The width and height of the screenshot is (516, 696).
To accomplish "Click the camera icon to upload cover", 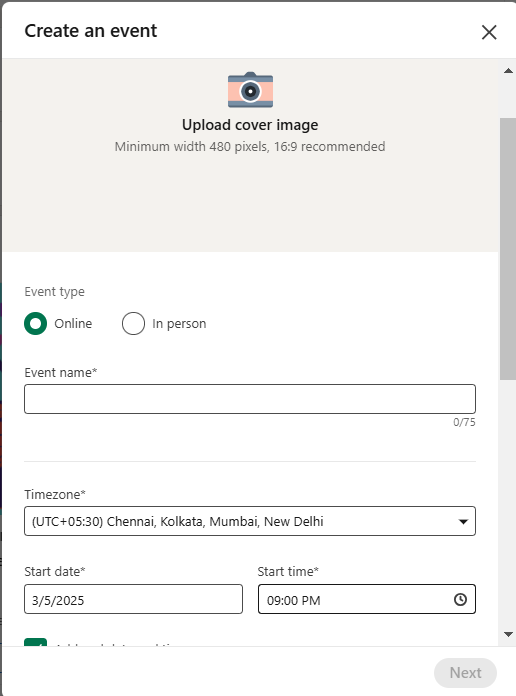I will pos(250,90).
